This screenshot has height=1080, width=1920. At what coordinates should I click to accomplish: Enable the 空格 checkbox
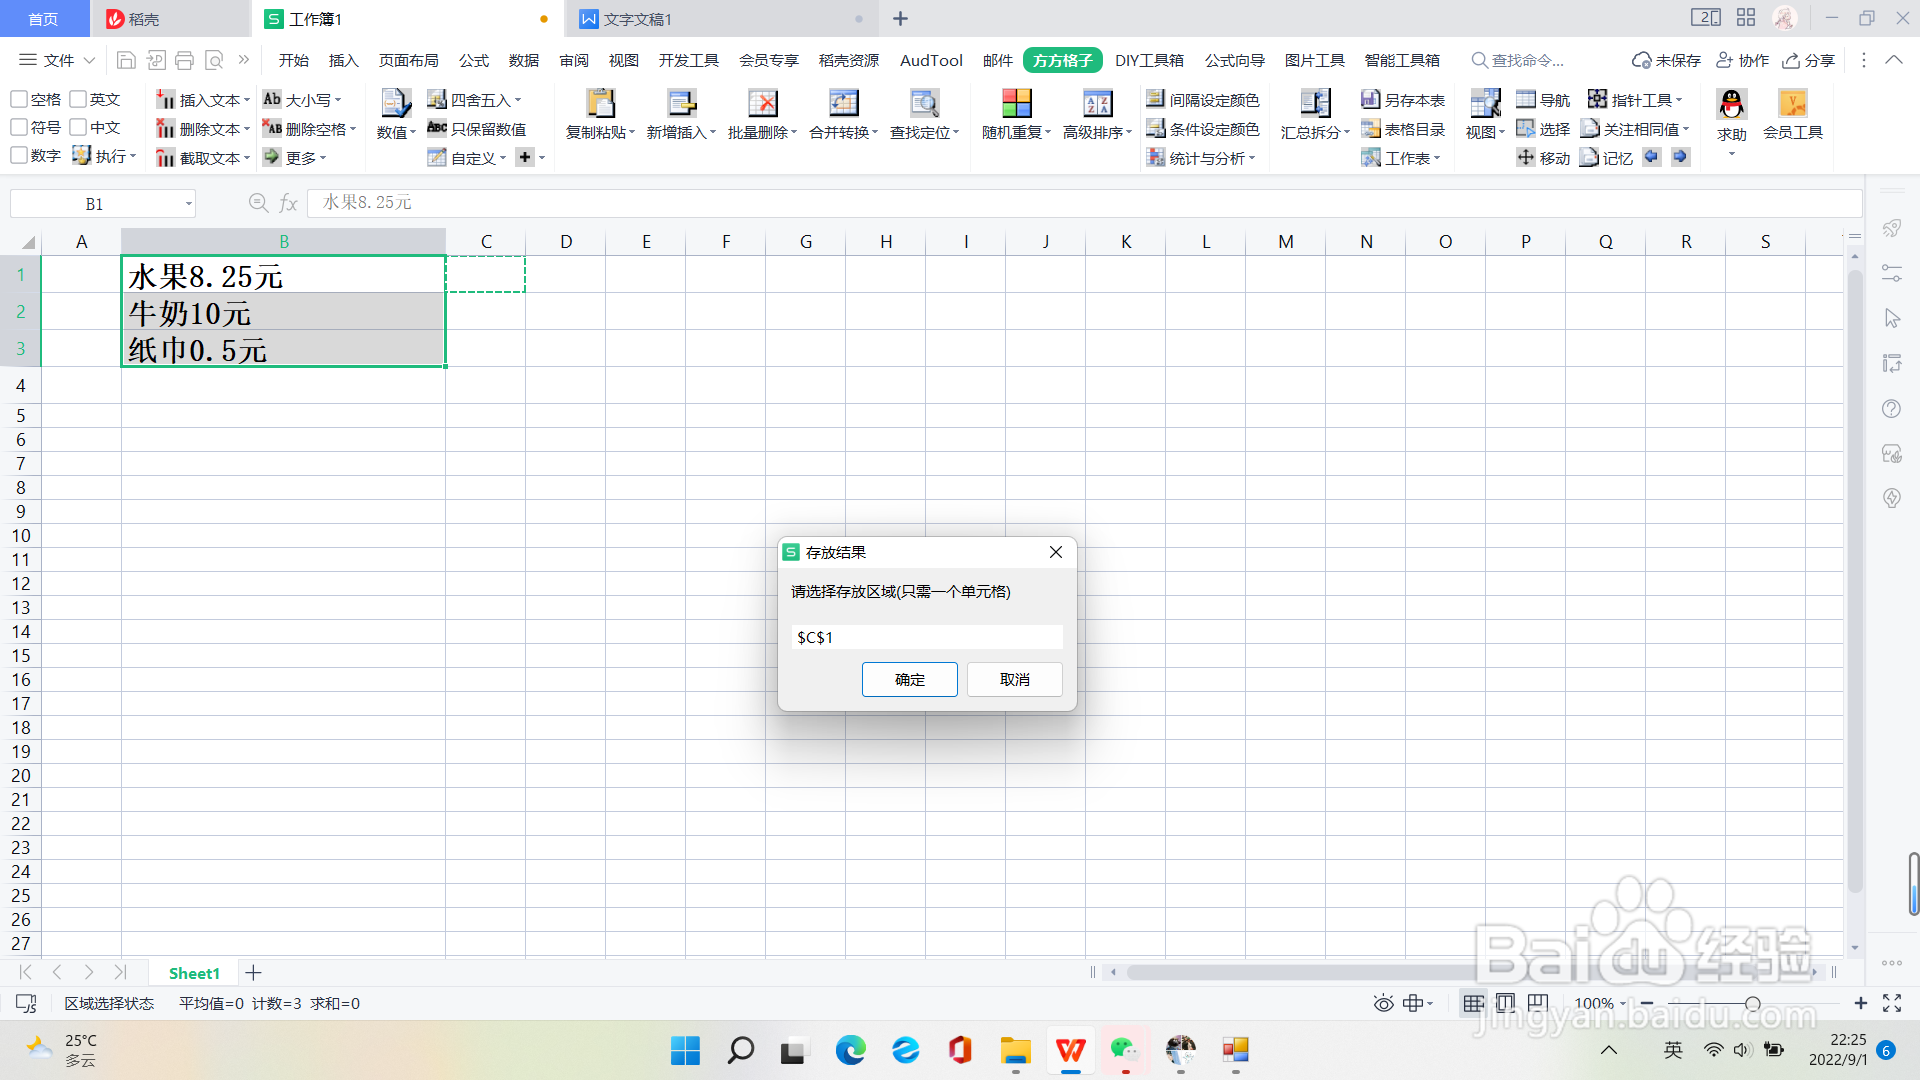[x=19, y=99]
